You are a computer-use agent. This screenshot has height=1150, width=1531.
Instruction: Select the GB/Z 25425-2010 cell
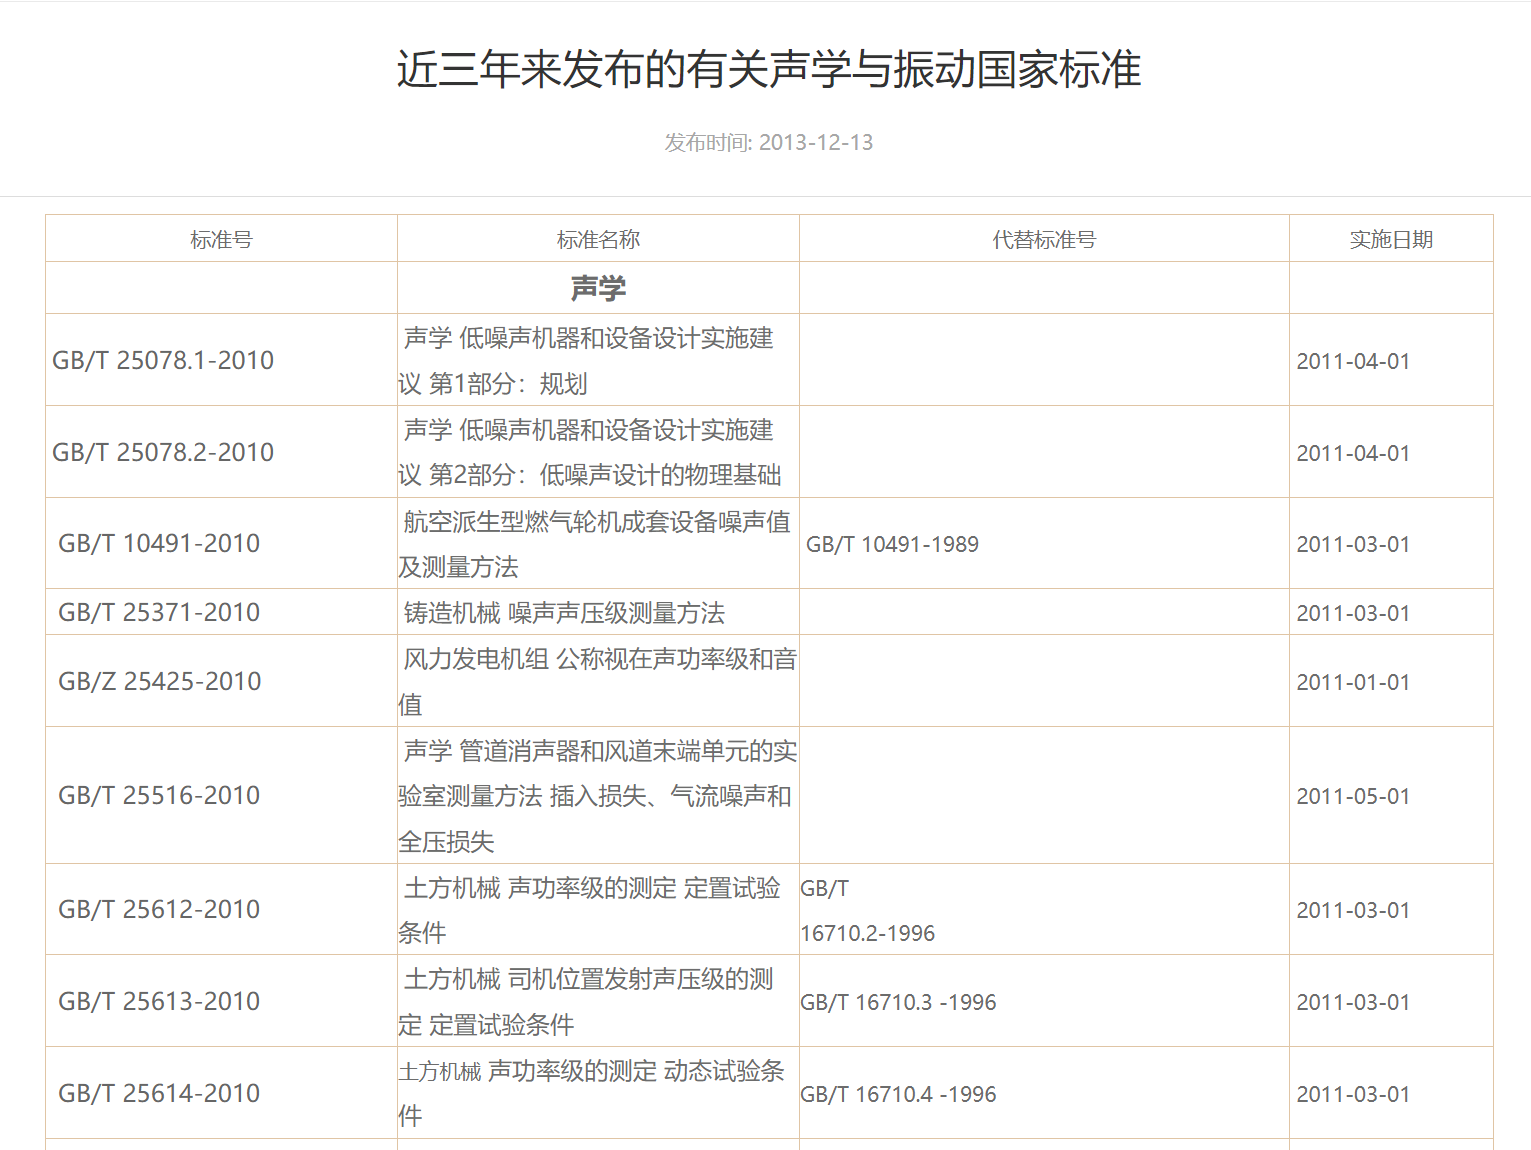pos(160,682)
